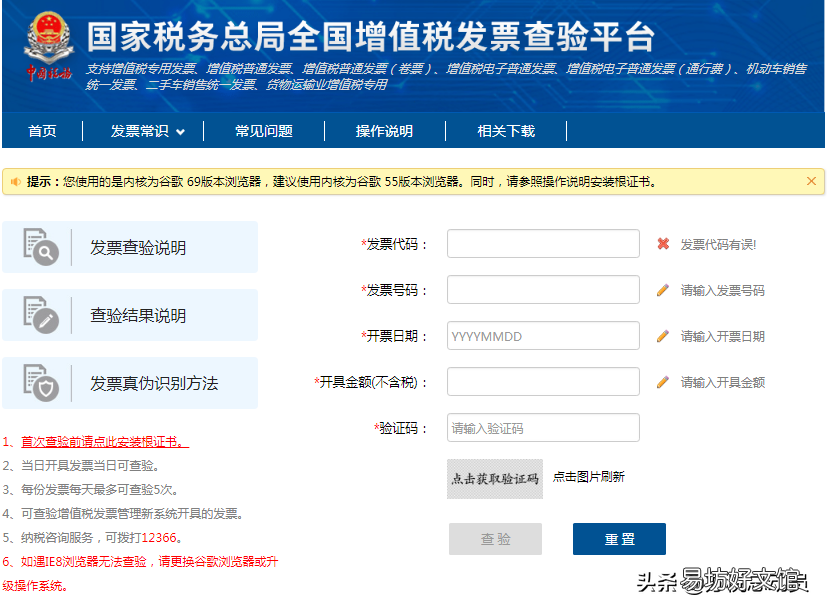The width and height of the screenshot is (827, 611).
Task: Open the 发票真伪识别方法 panel
Action: (x=130, y=383)
